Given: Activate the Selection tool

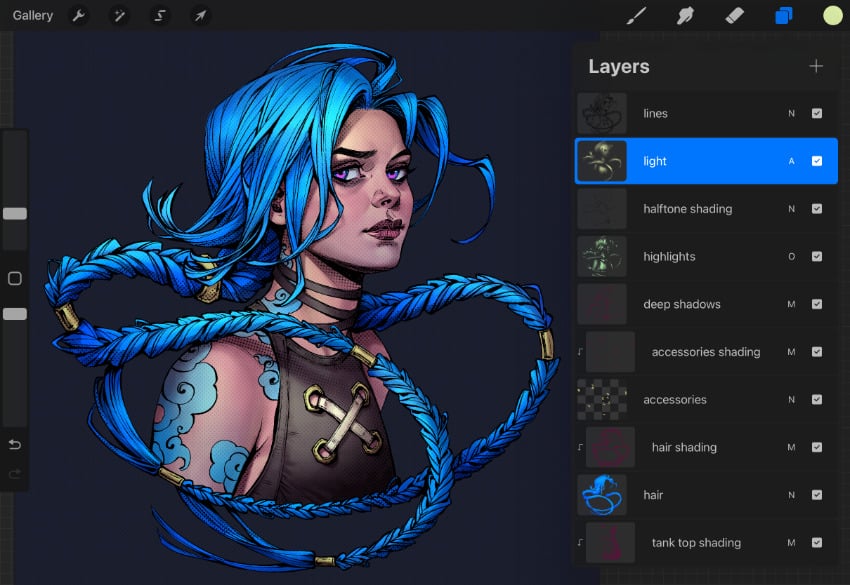Looking at the screenshot, I should (x=160, y=16).
